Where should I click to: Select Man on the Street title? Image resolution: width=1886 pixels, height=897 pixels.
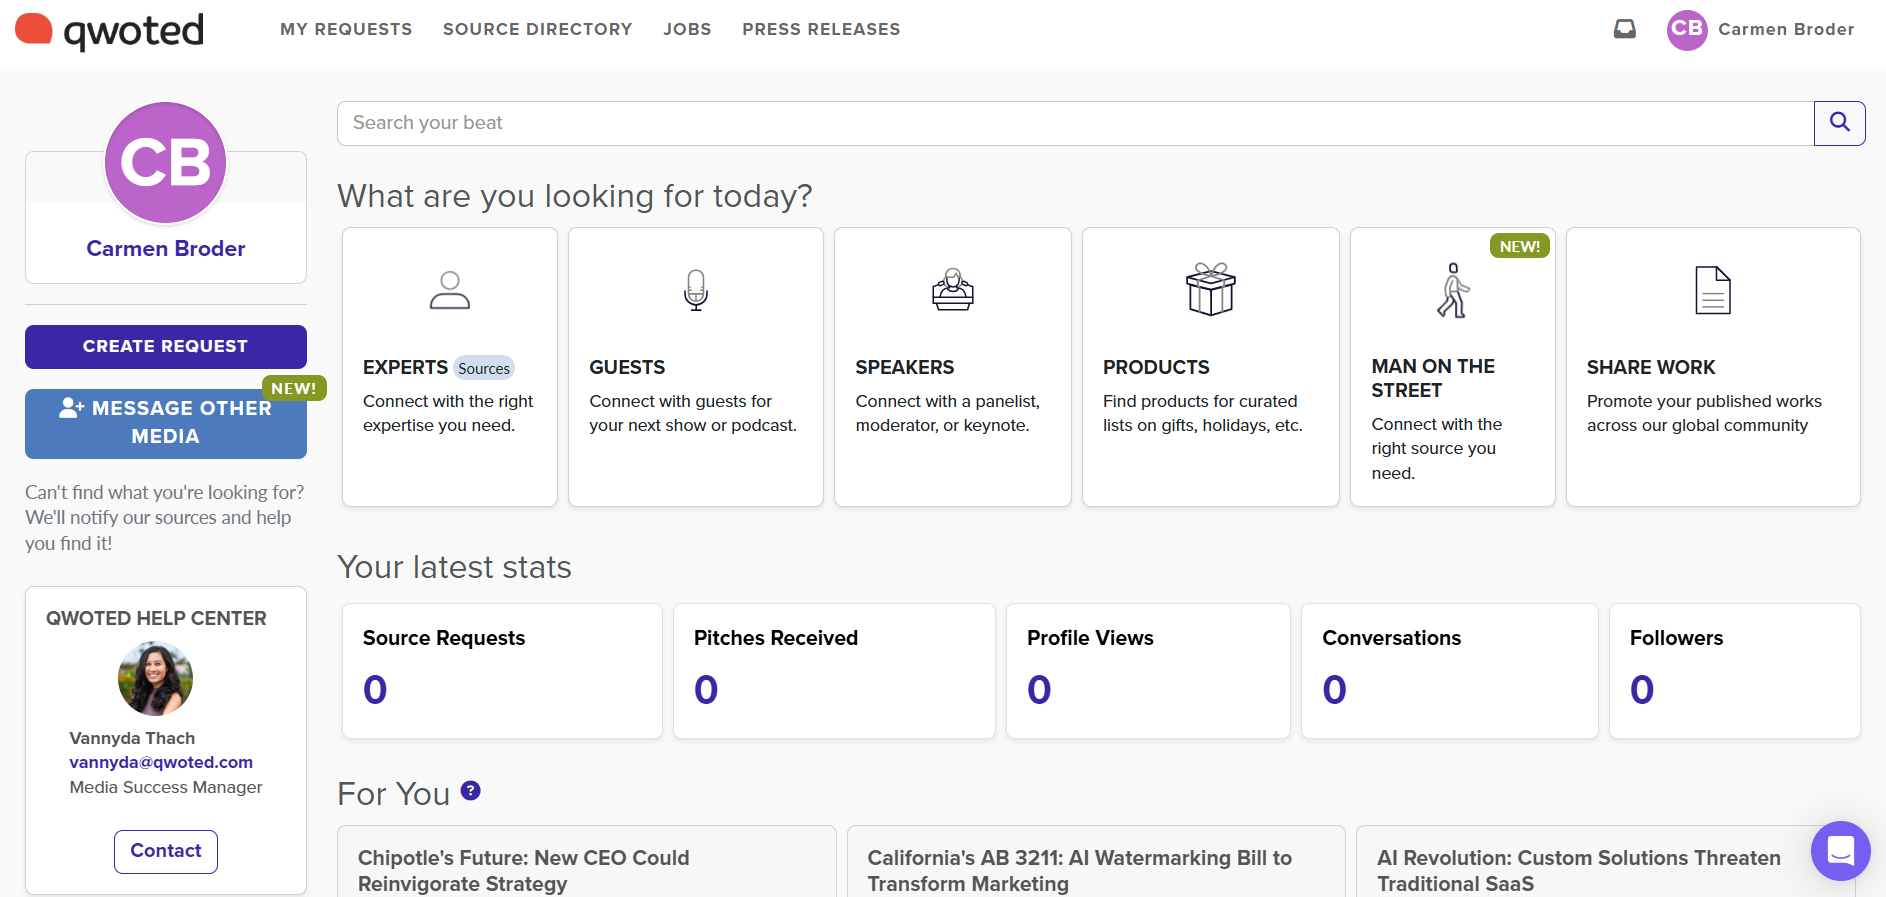pyautogui.click(x=1433, y=378)
